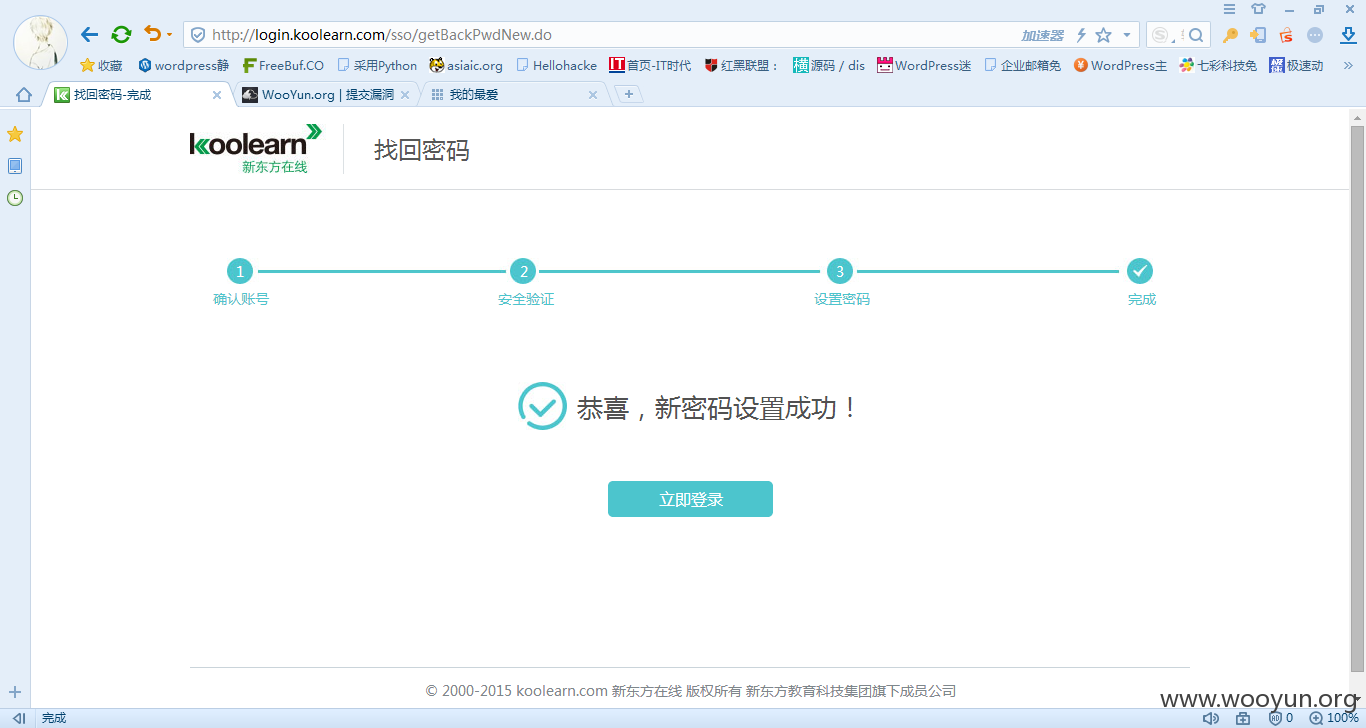Click the send-to-phone icon
The height and width of the screenshot is (728, 1366).
pyautogui.click(x=1258, y=35)
